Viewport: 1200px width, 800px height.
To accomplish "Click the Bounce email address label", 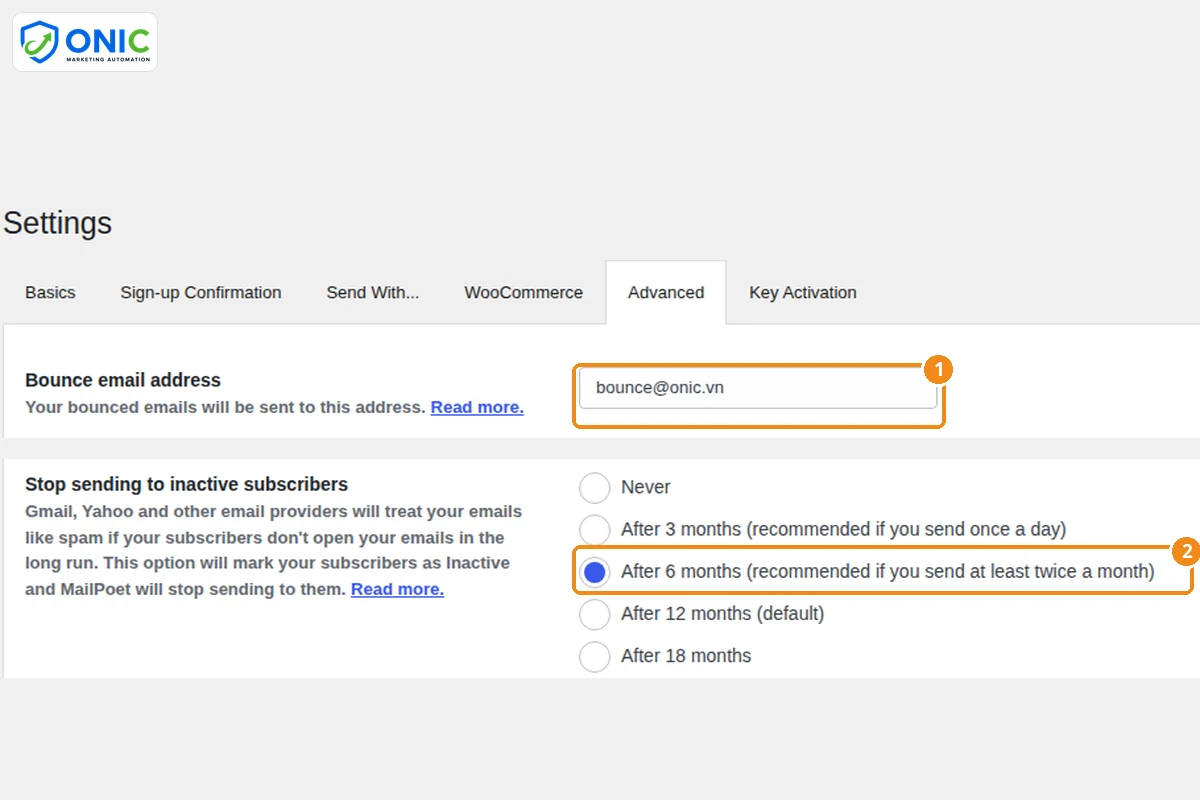I will point(123,380).
